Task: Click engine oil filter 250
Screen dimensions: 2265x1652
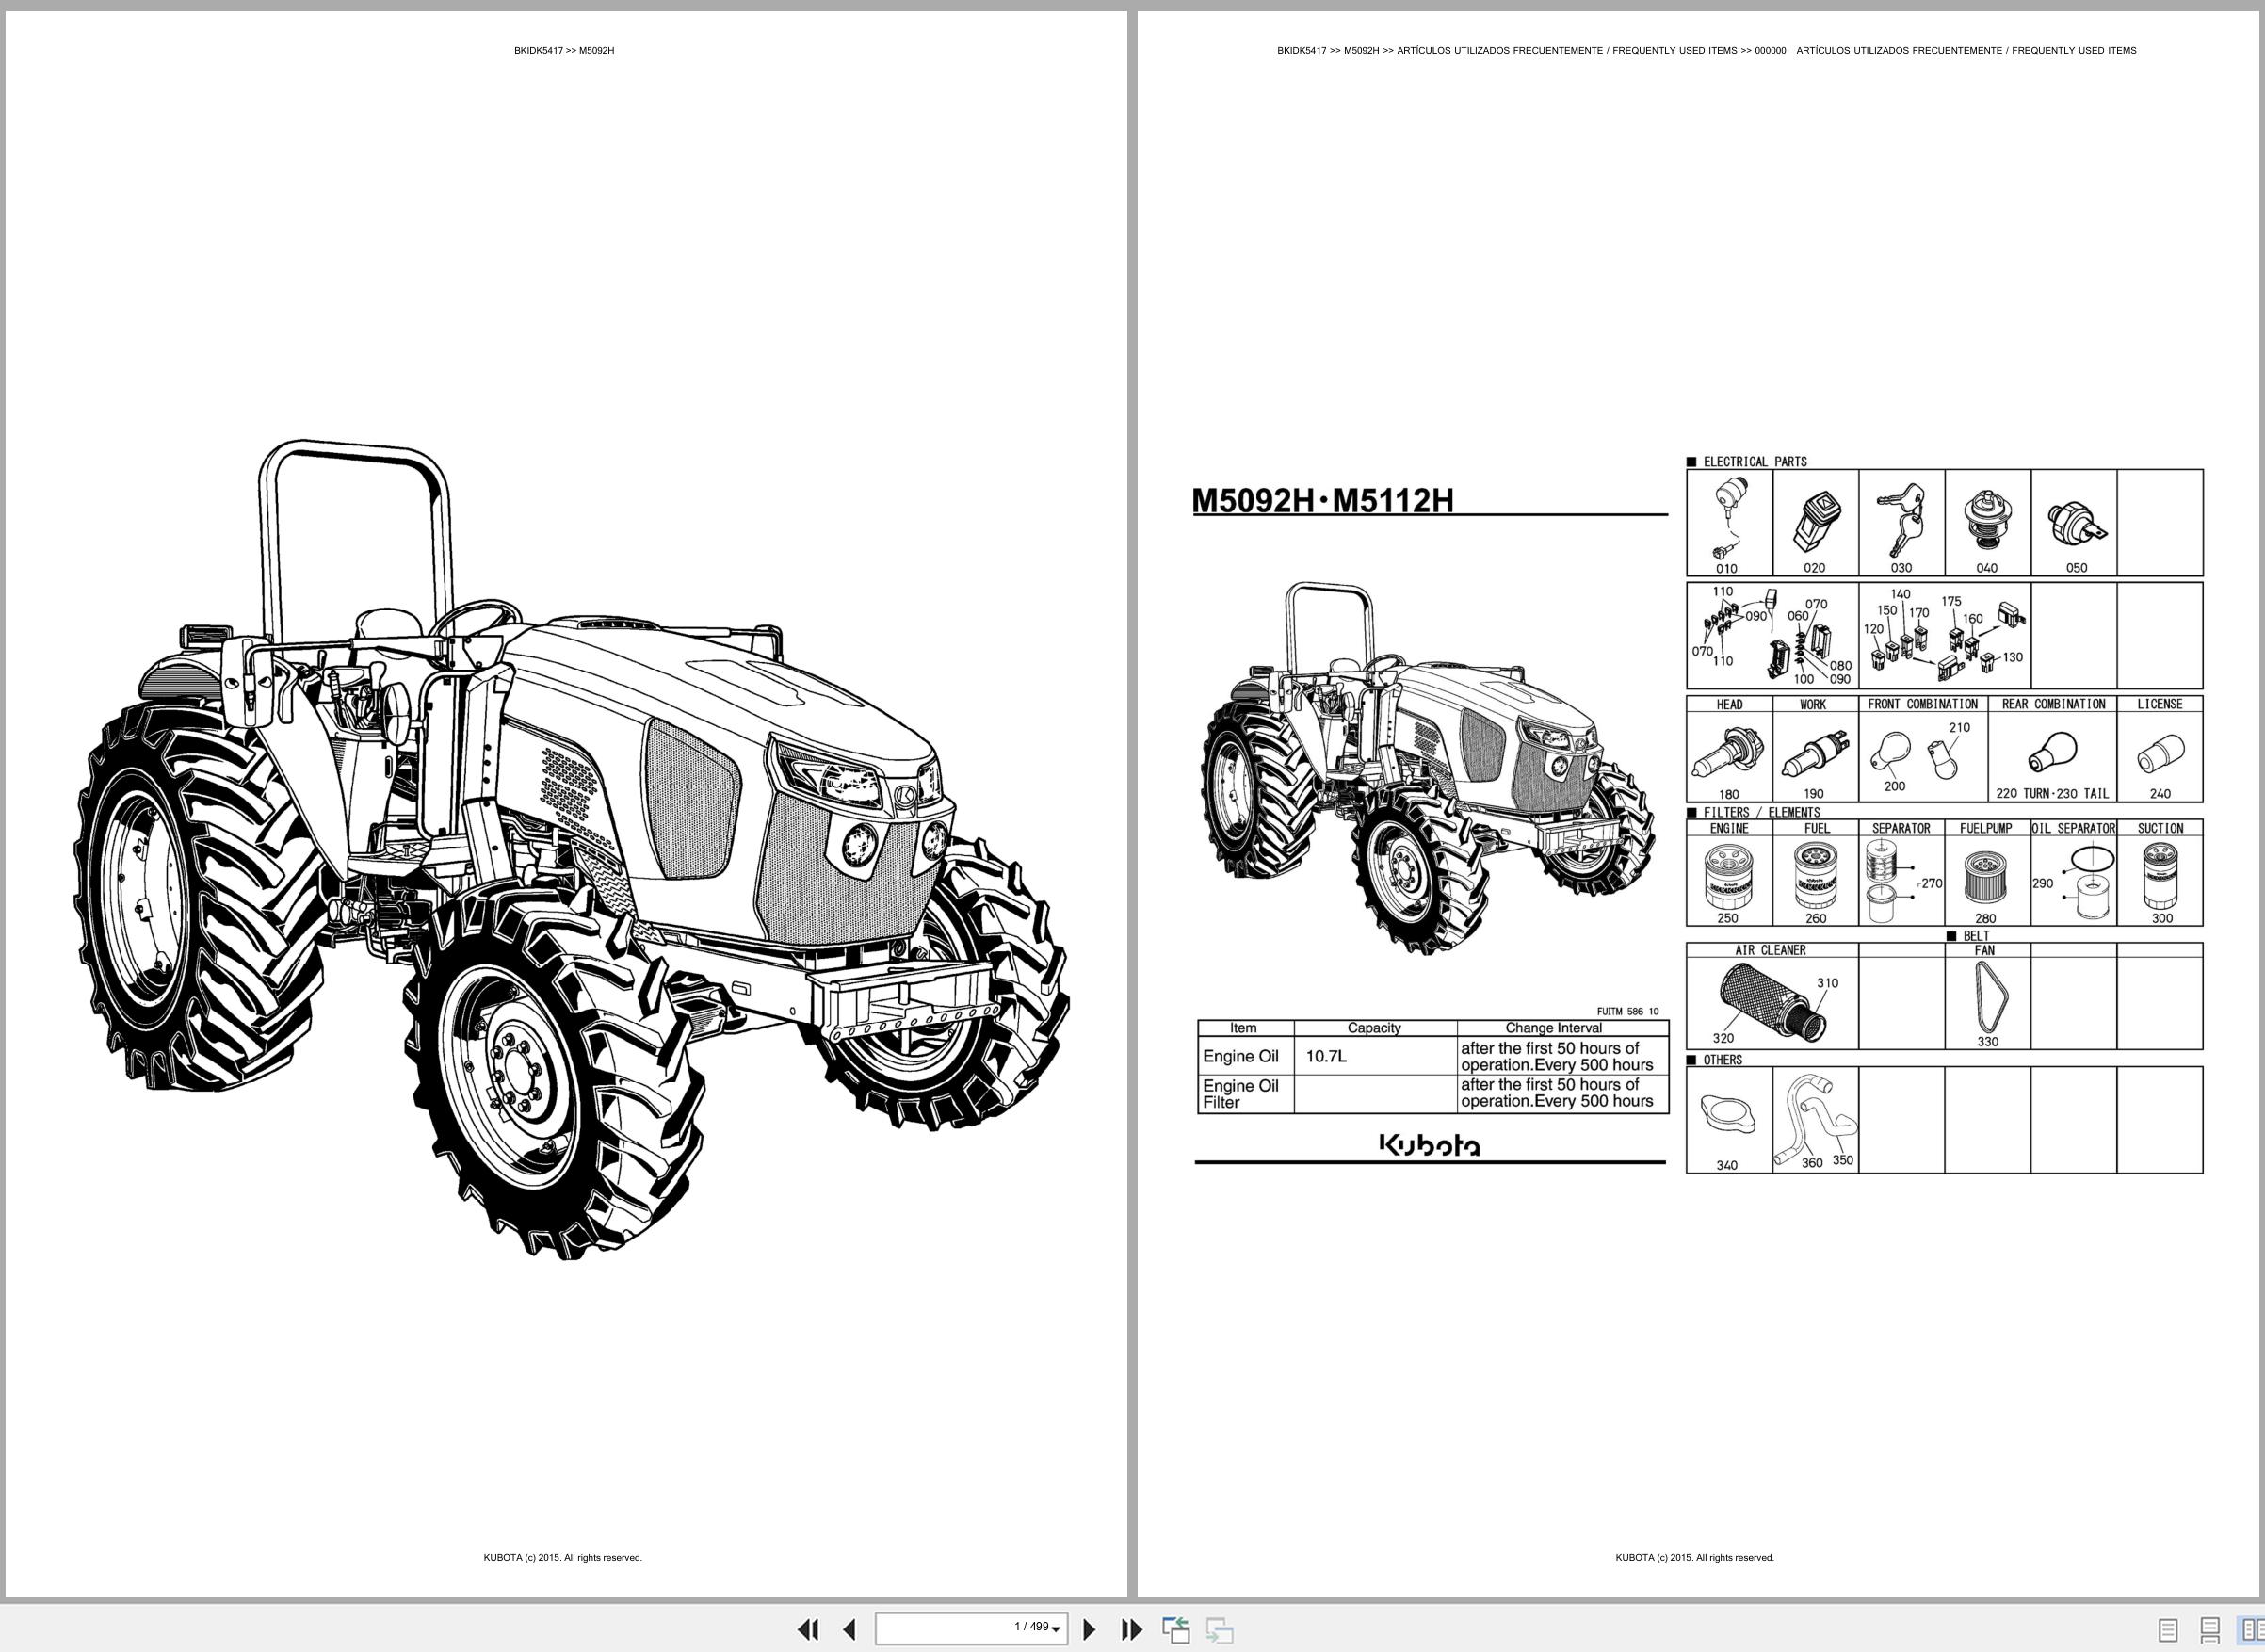Action: 1728,874
